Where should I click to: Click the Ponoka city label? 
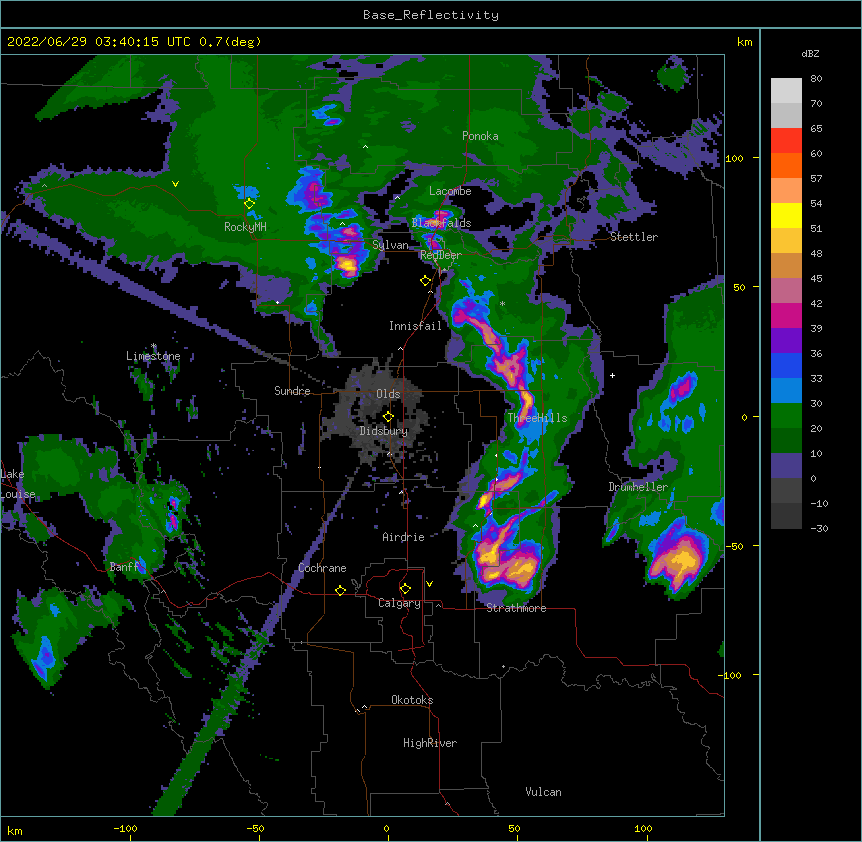pos(480,136)
